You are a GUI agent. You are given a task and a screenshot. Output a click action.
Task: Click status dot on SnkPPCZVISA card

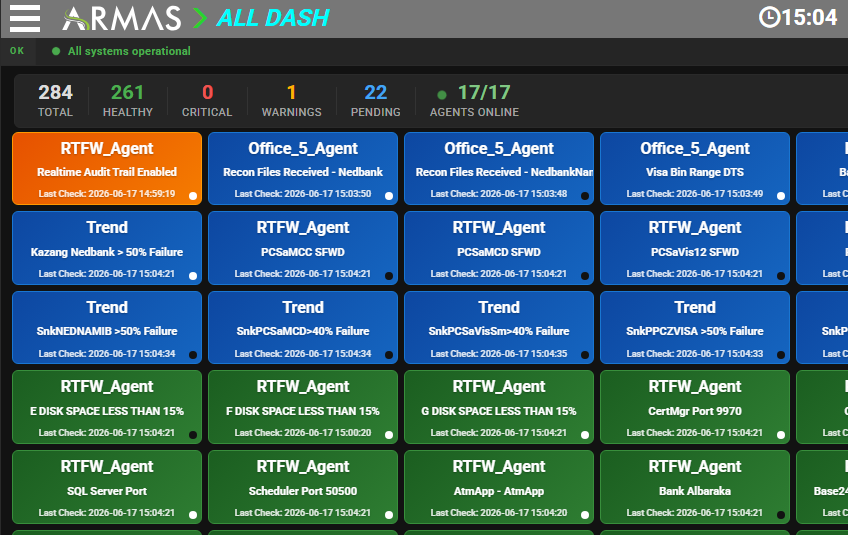click(x=781, y=355)
